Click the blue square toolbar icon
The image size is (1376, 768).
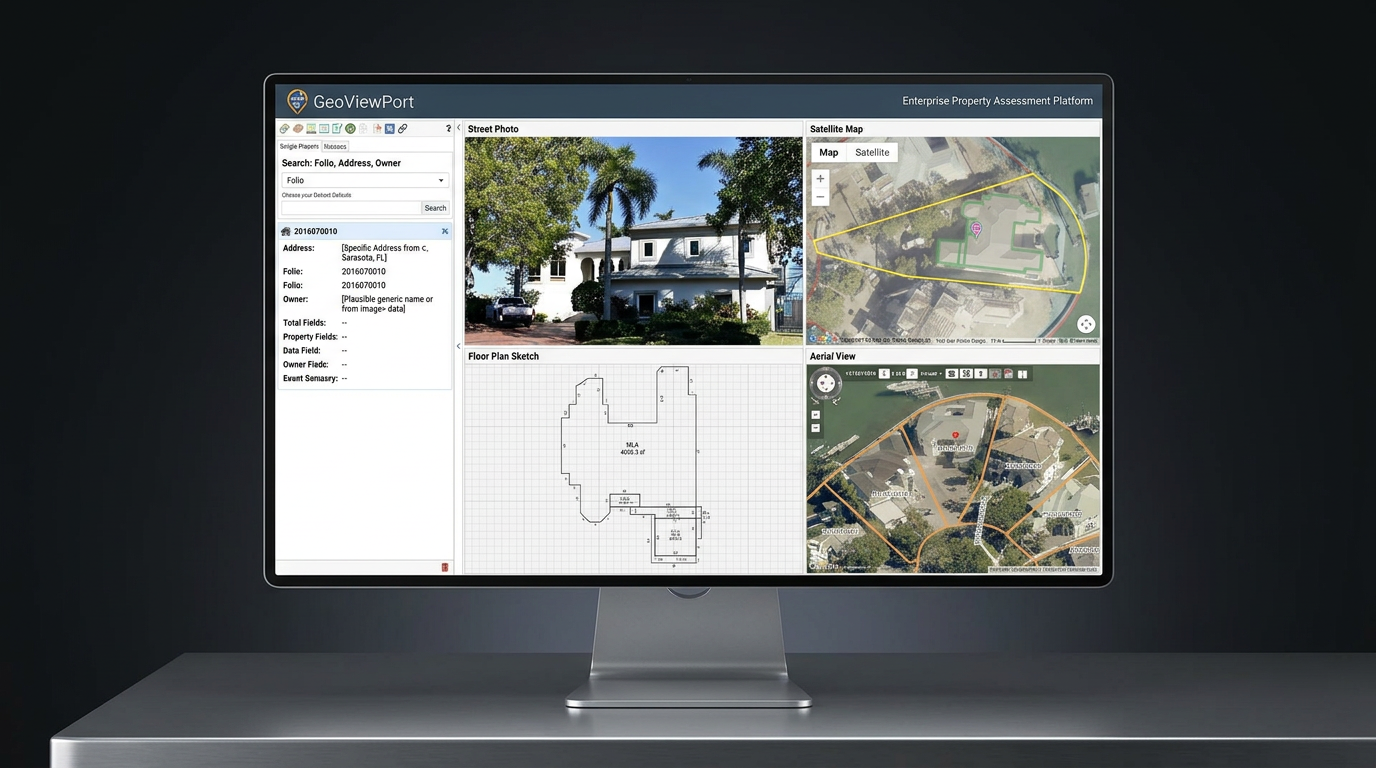coord(389,128)
